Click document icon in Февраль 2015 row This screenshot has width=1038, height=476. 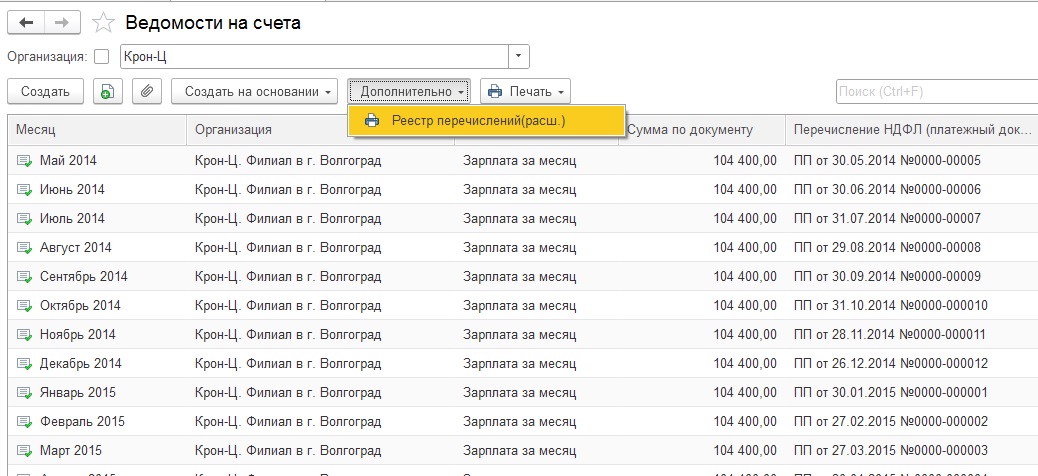click(24, 422)
